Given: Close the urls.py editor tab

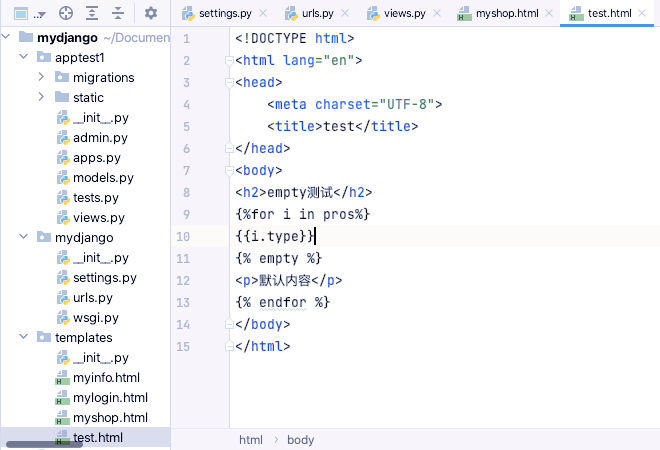Looking at the screenshot, I should (x=345, y=13).
